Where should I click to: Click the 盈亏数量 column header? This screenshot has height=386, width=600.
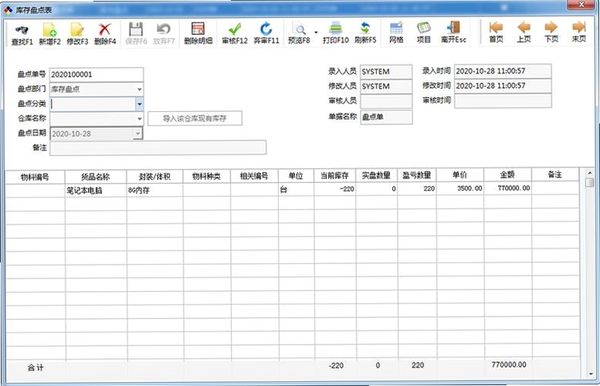[417, 175]
